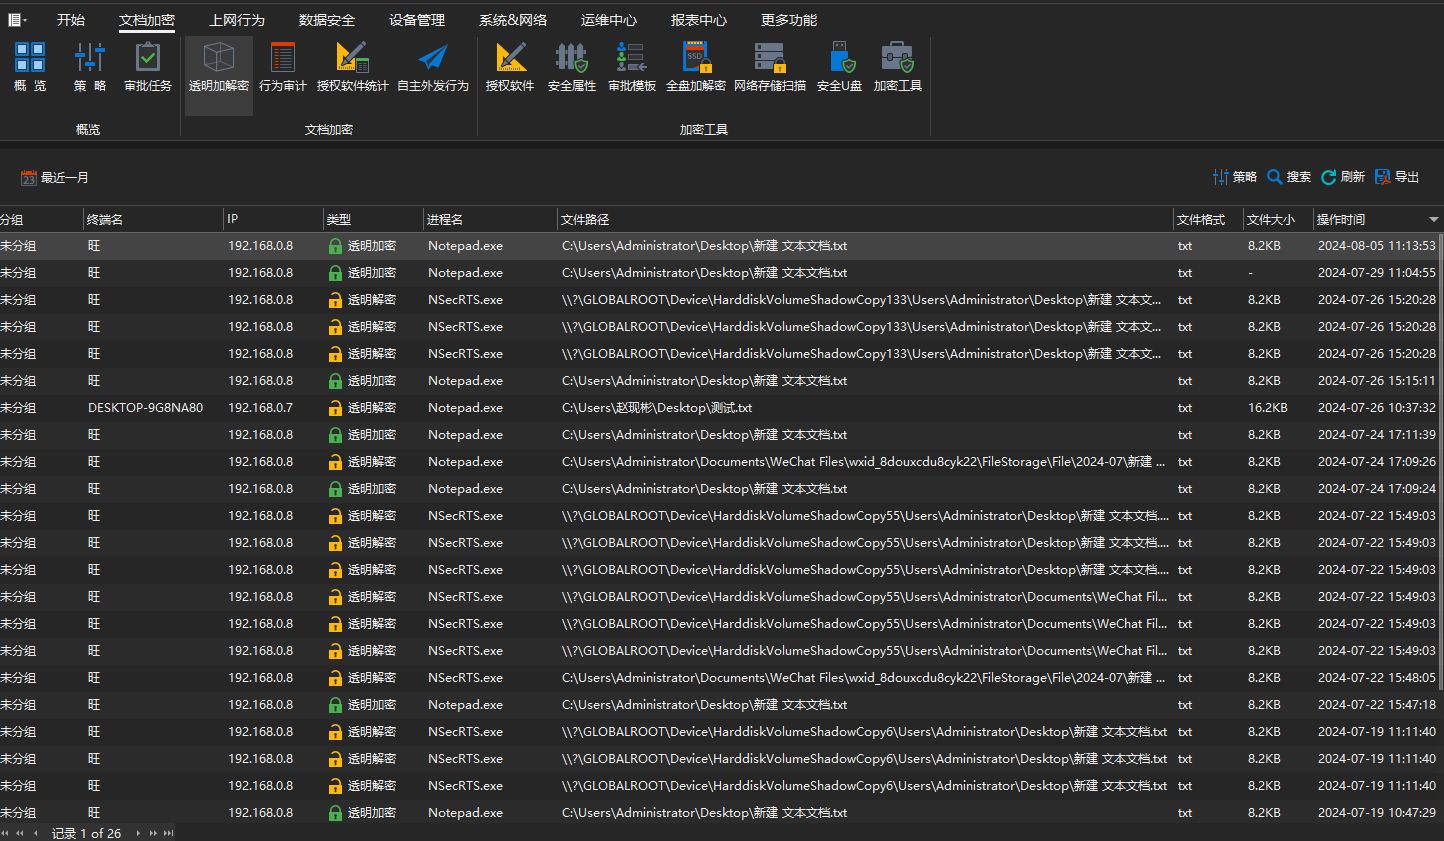Click the 进程名 column header

(x=490, y=219)
